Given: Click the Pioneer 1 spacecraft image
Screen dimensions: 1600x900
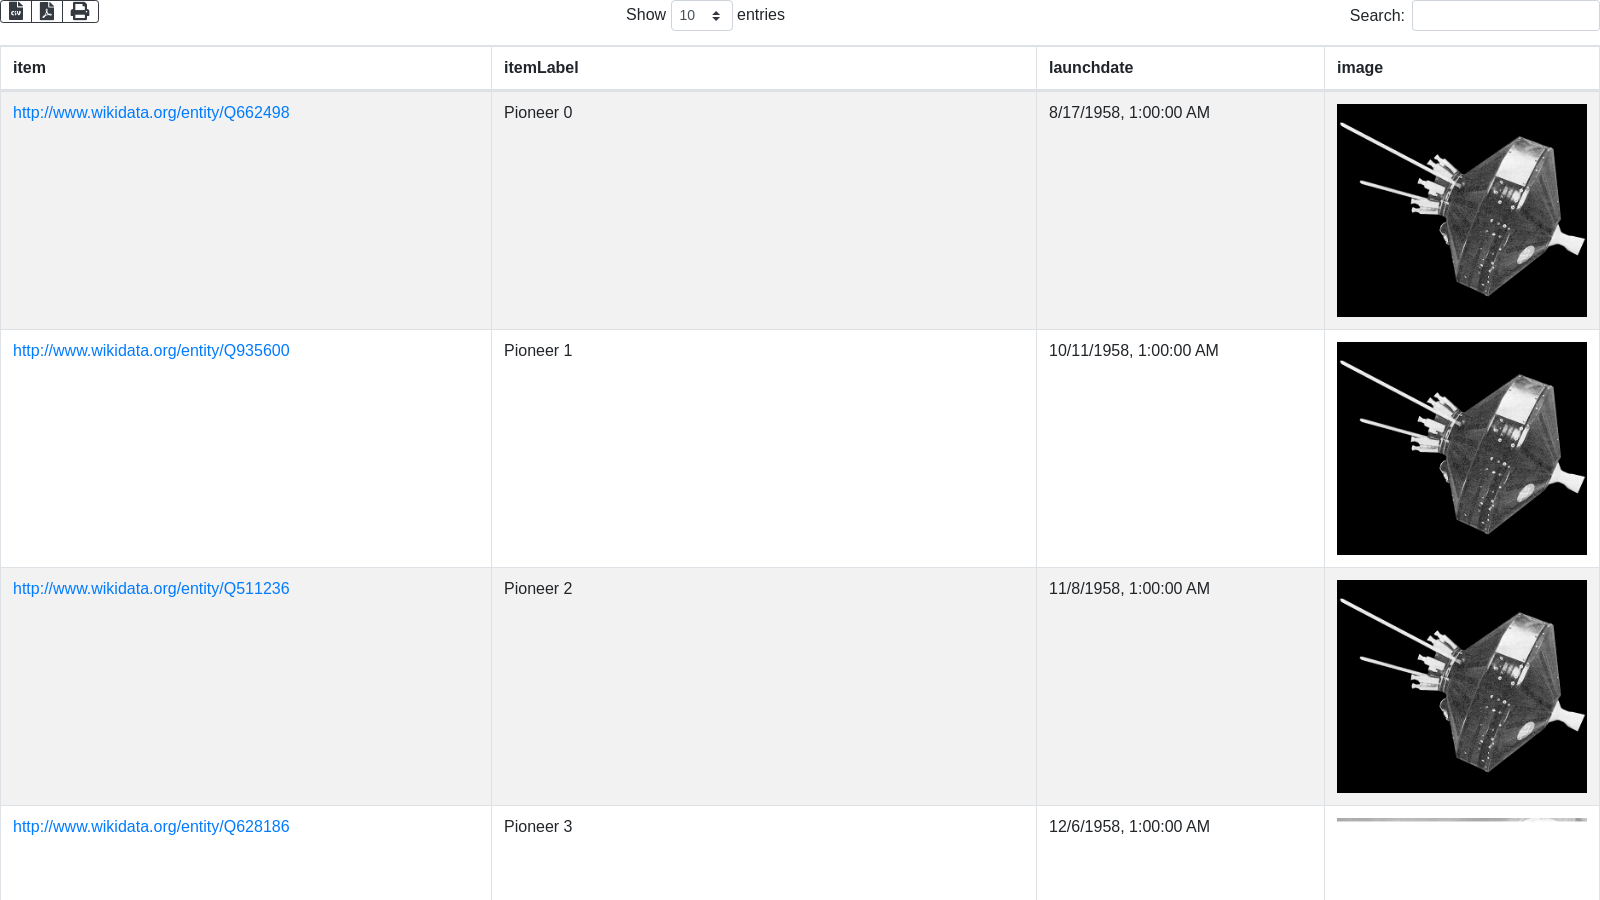Looking at the screenshot, I should pos(1461,448).
